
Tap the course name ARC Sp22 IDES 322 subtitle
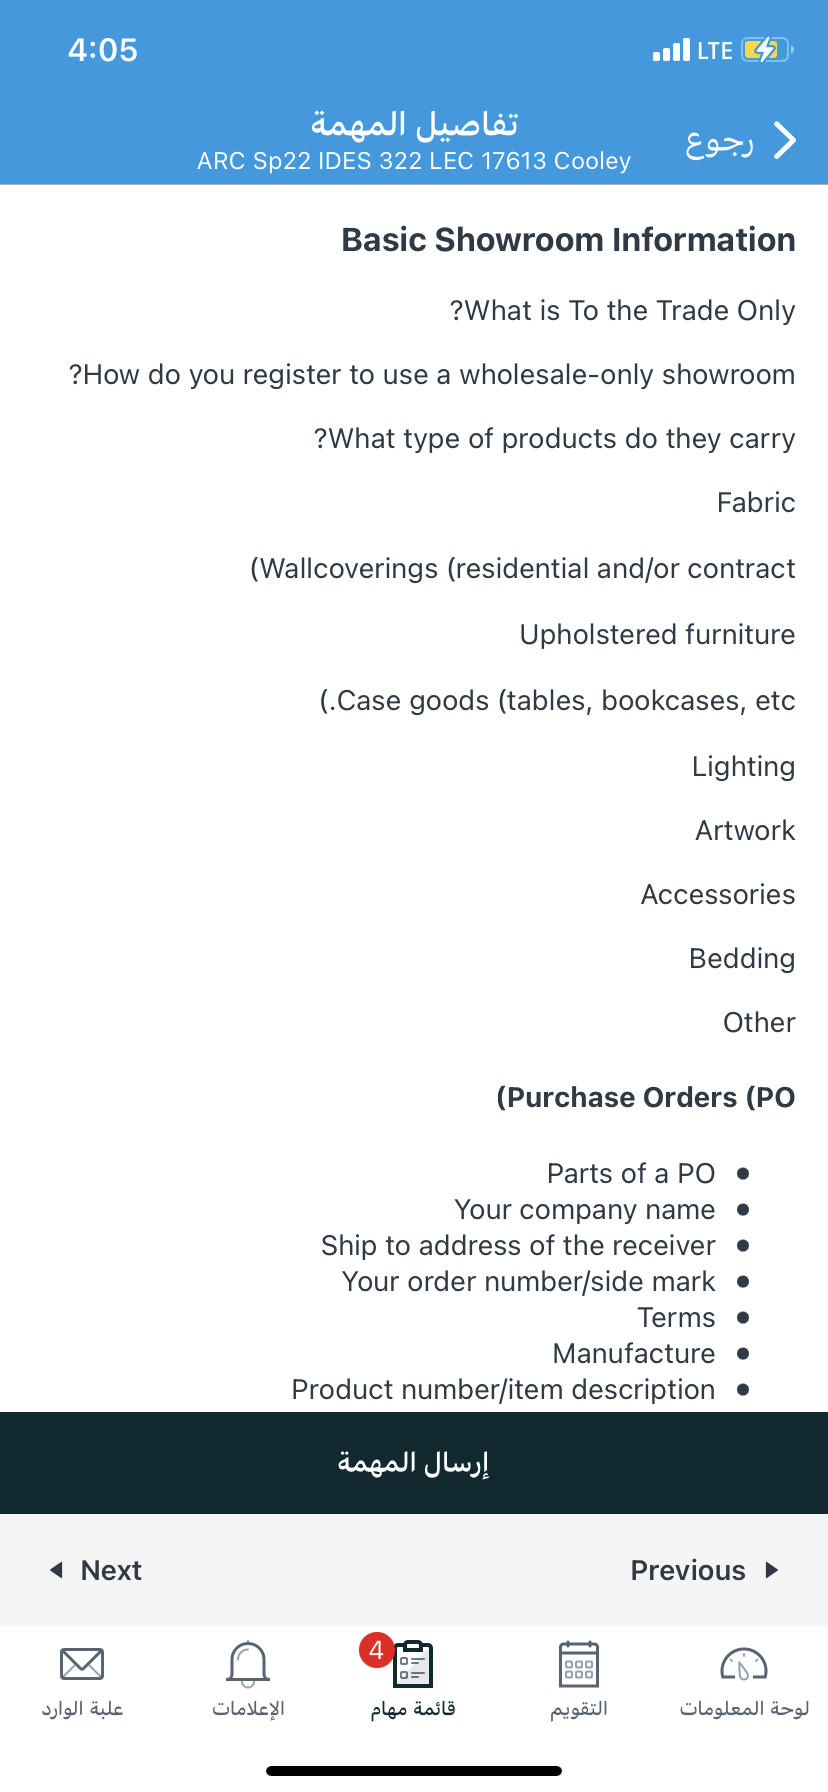click(414, 161)
